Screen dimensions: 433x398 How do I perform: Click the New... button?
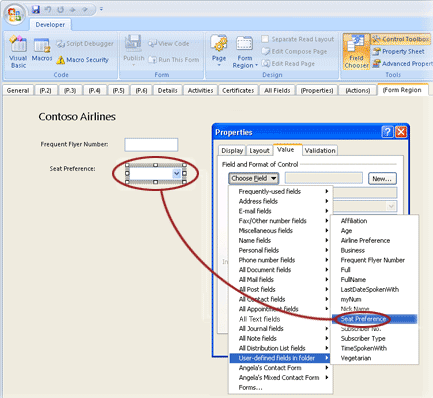pyautogui.click(x=382, y=179)
